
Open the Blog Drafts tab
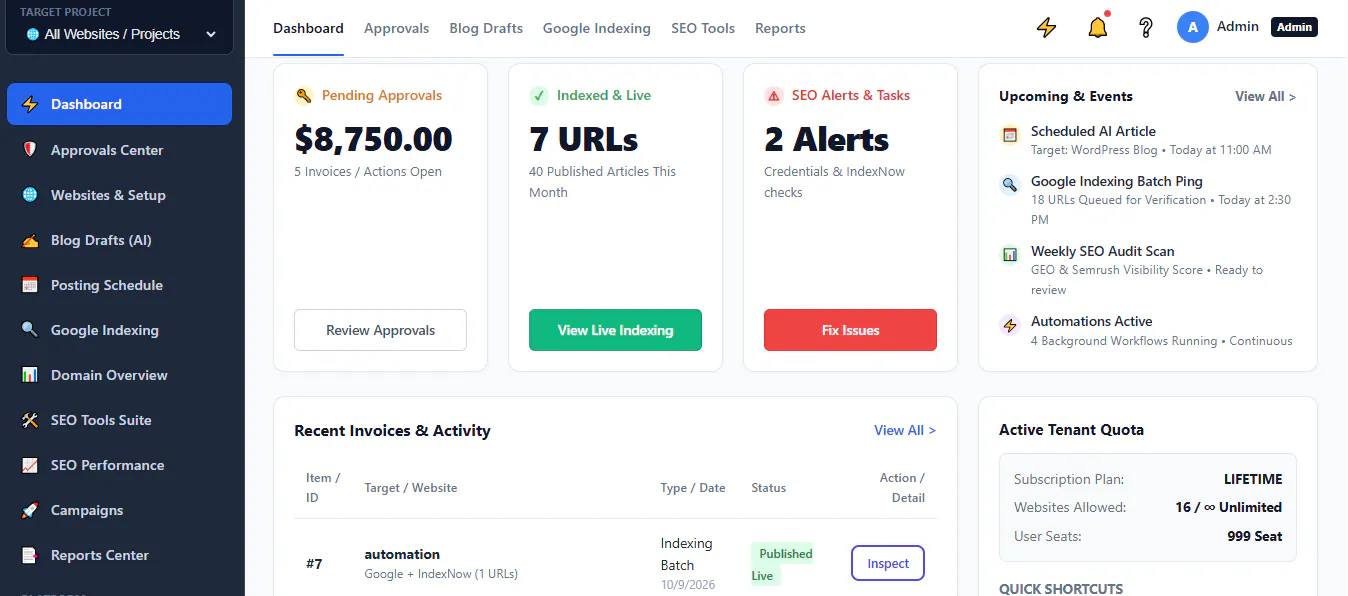[486, 28]
